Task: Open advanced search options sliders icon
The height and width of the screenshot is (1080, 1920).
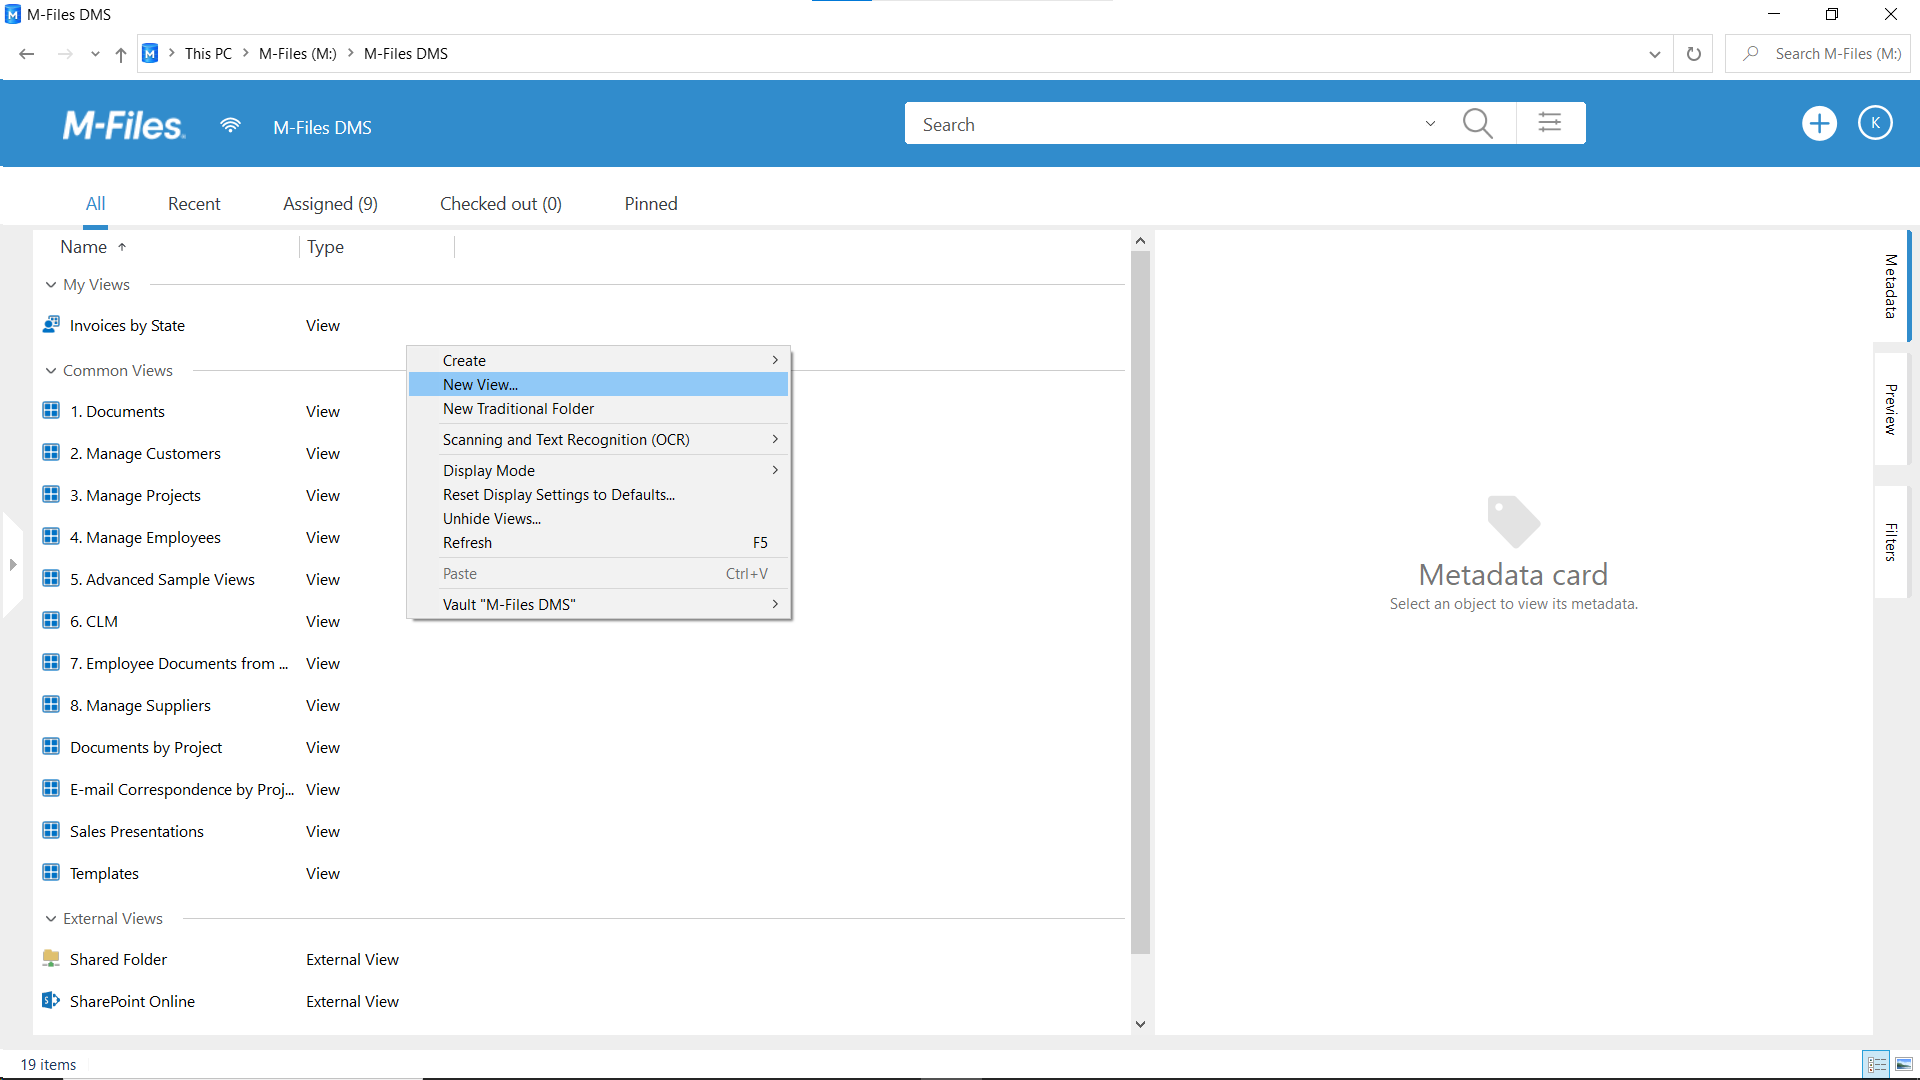Action: coord(1550,123)
